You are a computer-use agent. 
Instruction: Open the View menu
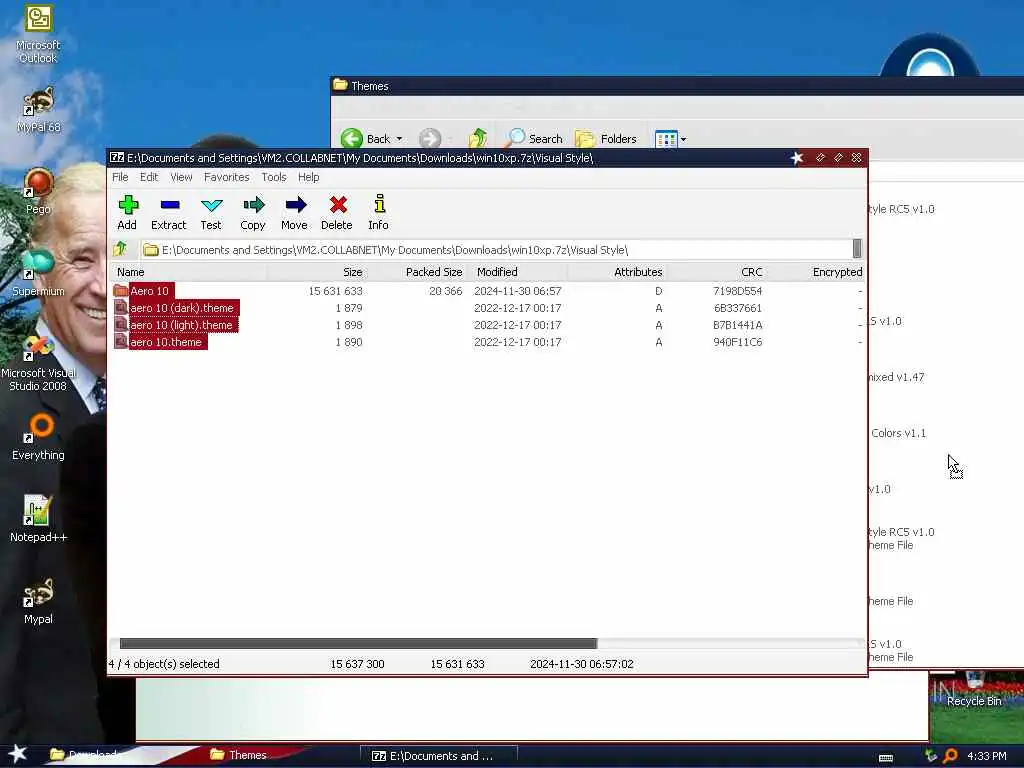[x=182, y=177]
